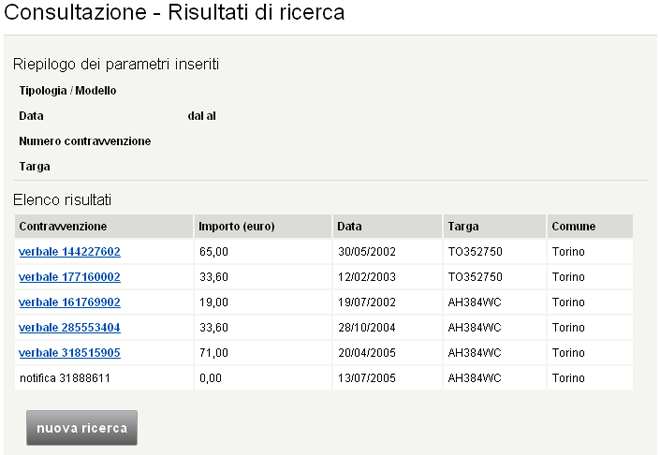Click the Targa column header in results table
This screenshot has height=455, width=660.
point(463,226)
